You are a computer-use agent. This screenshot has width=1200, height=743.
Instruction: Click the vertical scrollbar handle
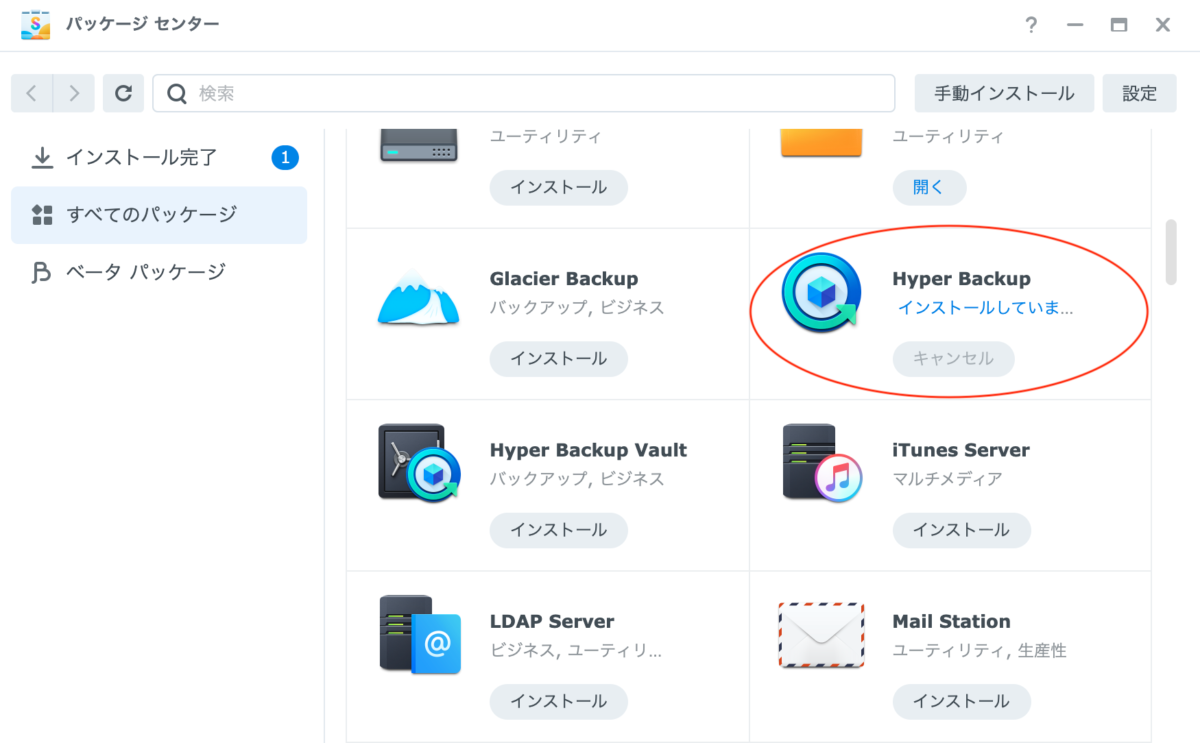(x=1171, y=252)
